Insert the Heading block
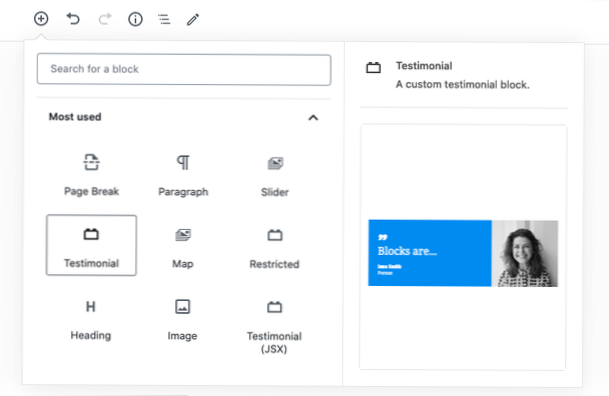609x396 pixels. tap(91, 319)
